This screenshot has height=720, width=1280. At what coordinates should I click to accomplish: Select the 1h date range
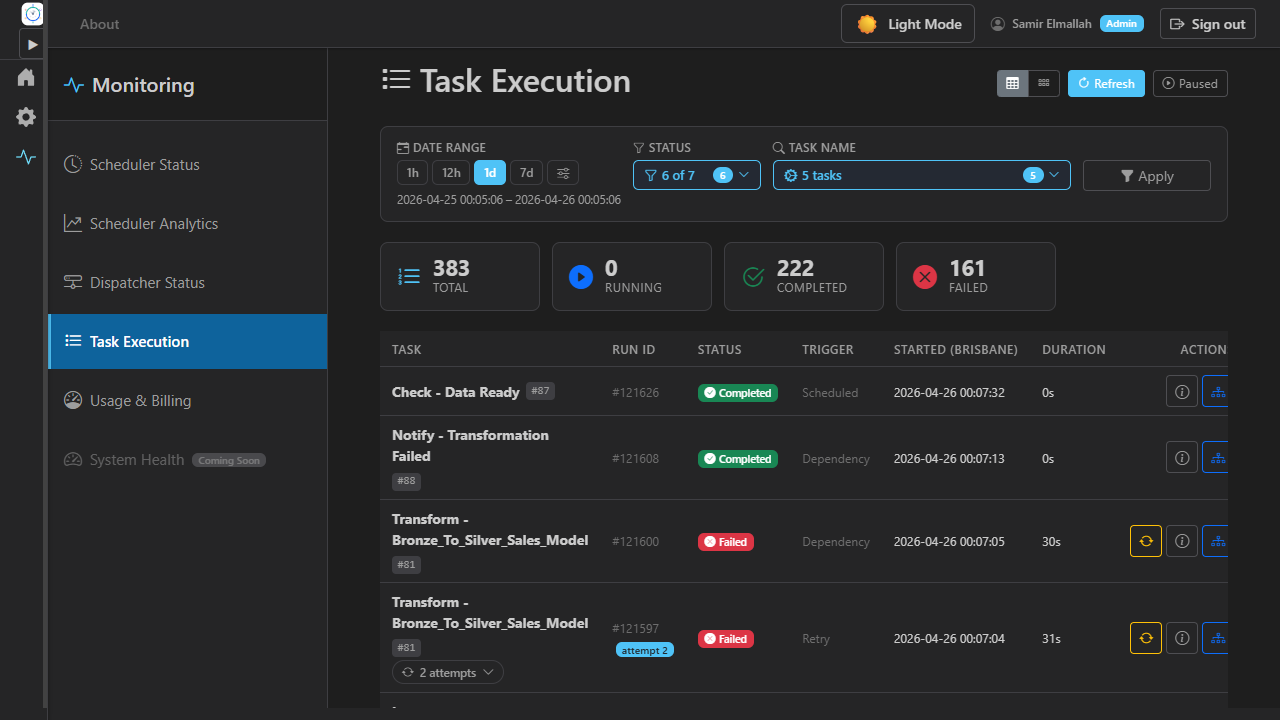pyautogui.click(x=412, y=173)
